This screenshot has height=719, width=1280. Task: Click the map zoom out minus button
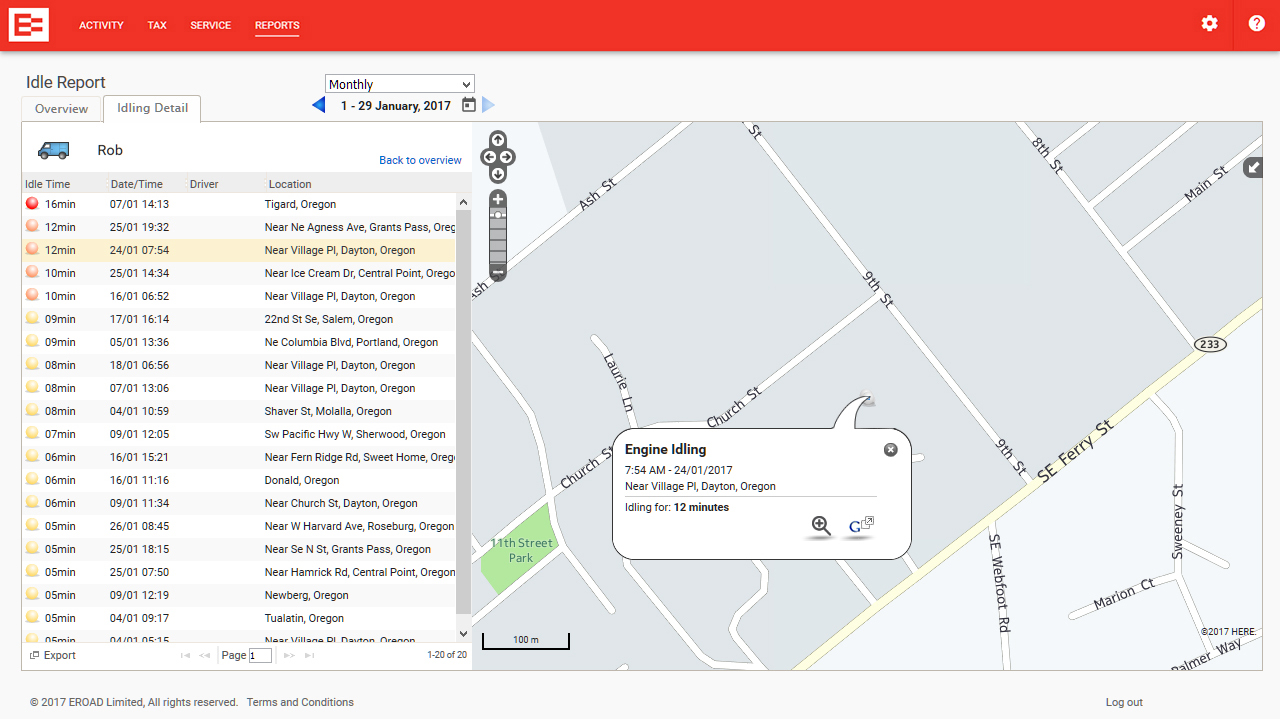(498, 272)
